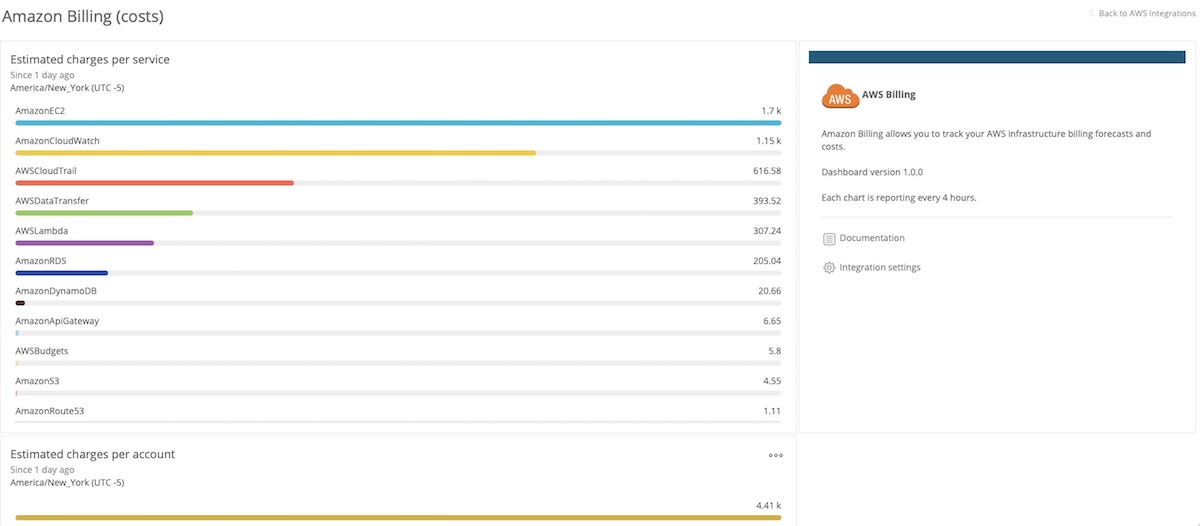Click the 616.58 CloudTrail value
Image resolution: width=1200 pixels, height=526 pixels.
767,171
